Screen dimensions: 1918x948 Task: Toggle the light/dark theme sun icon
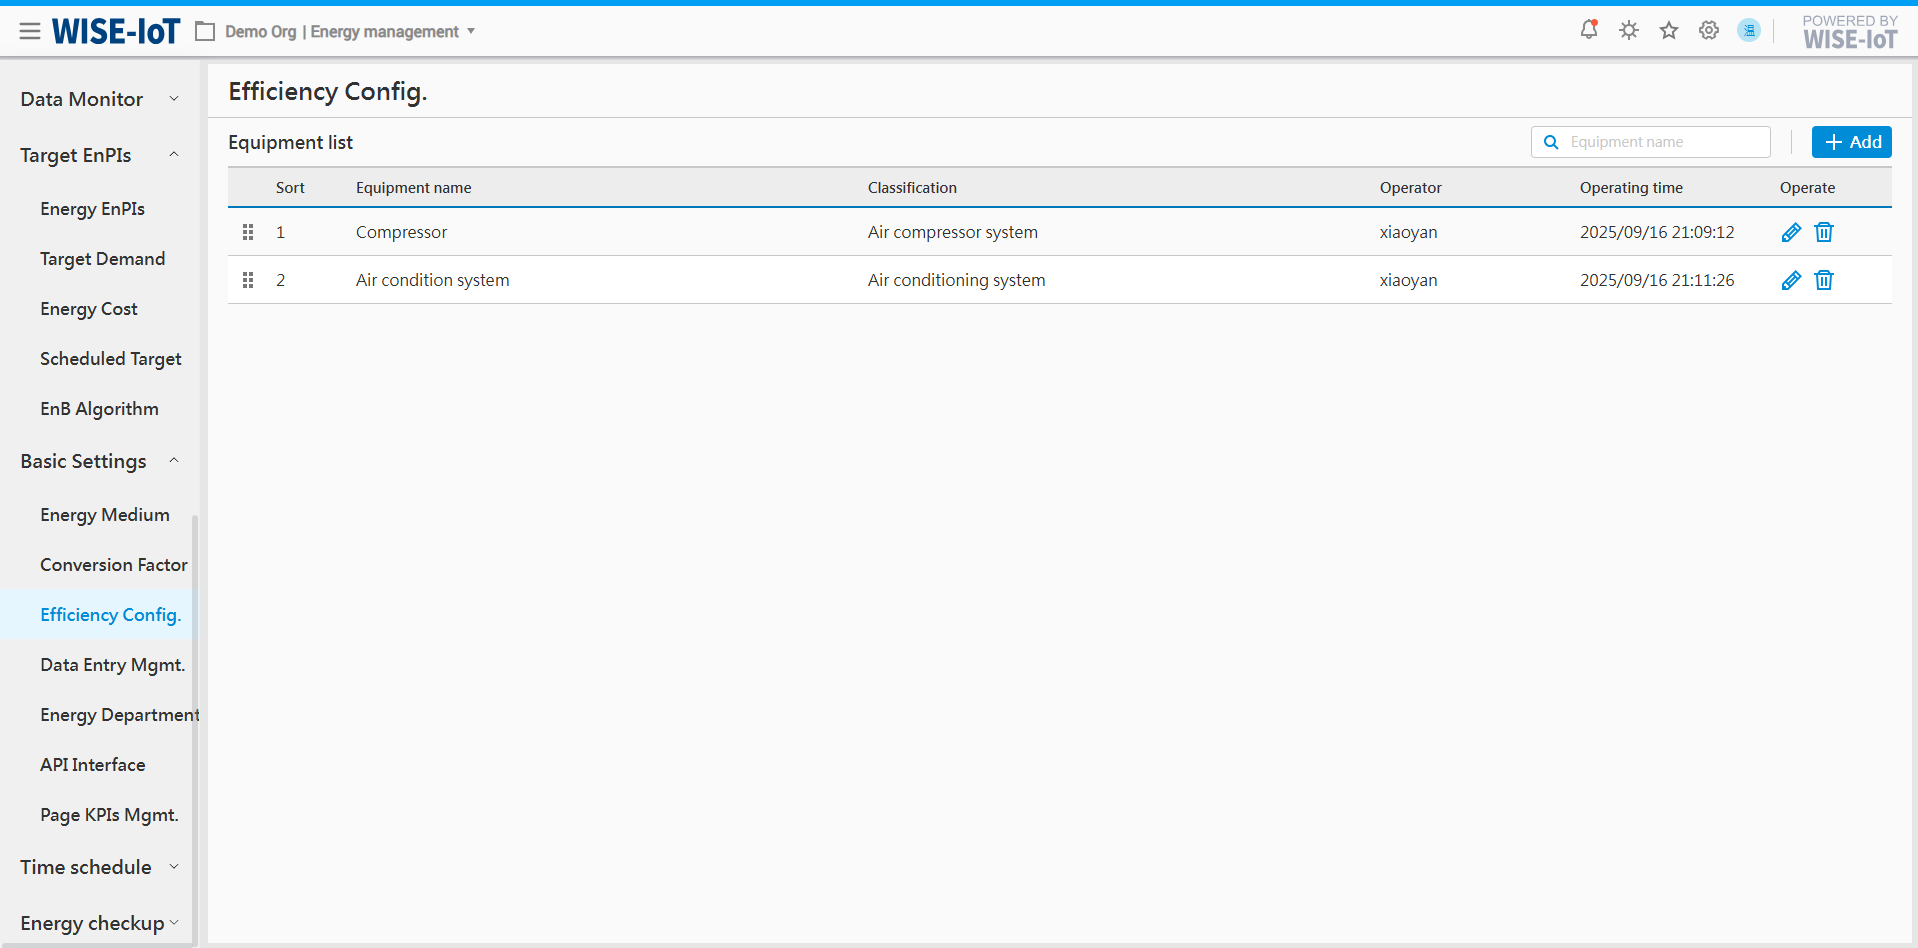coord(1629,31)
